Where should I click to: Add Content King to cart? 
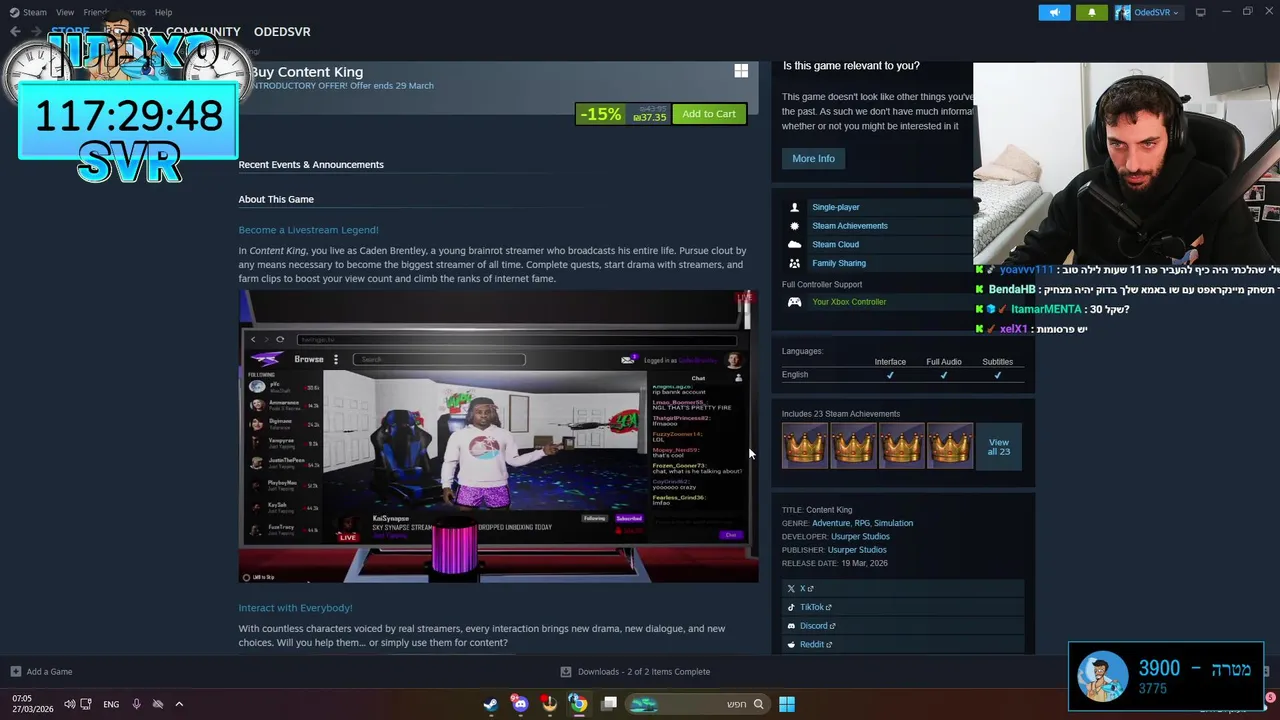click(709, 114)
